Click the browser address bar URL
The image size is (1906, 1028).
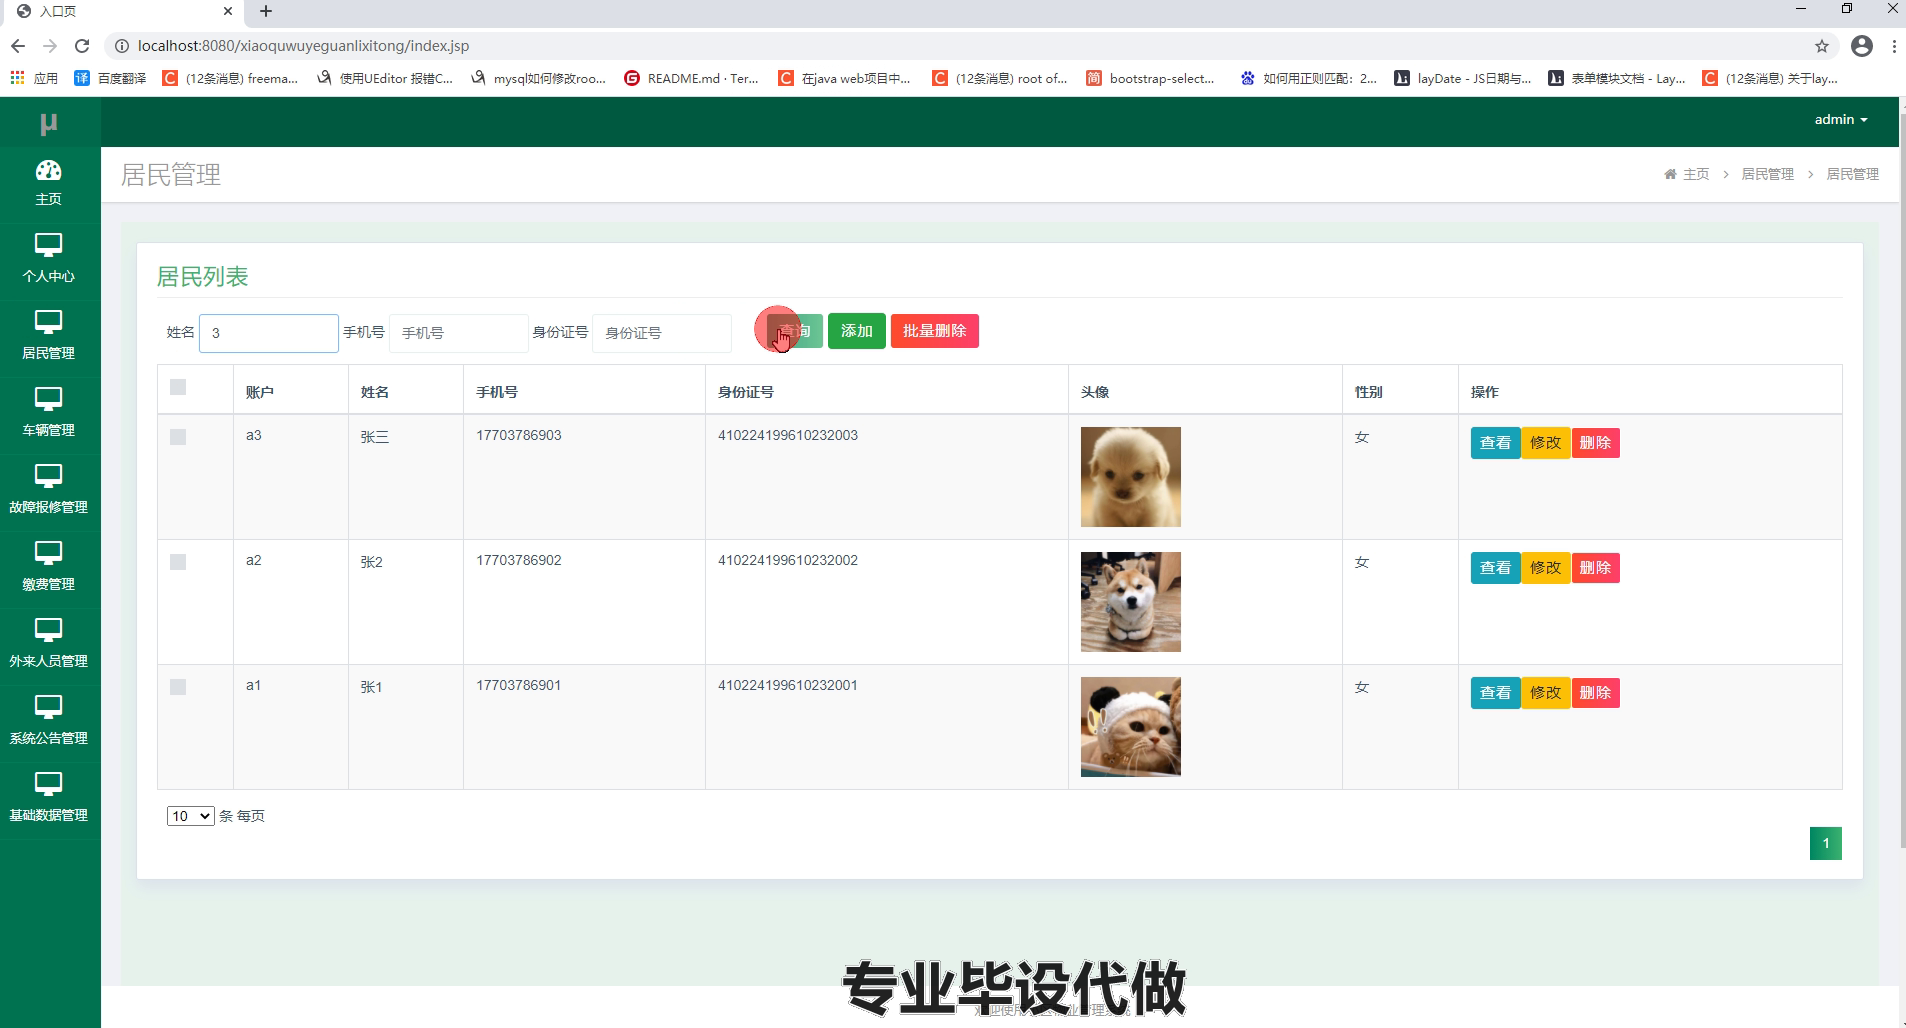pos(303,46)
